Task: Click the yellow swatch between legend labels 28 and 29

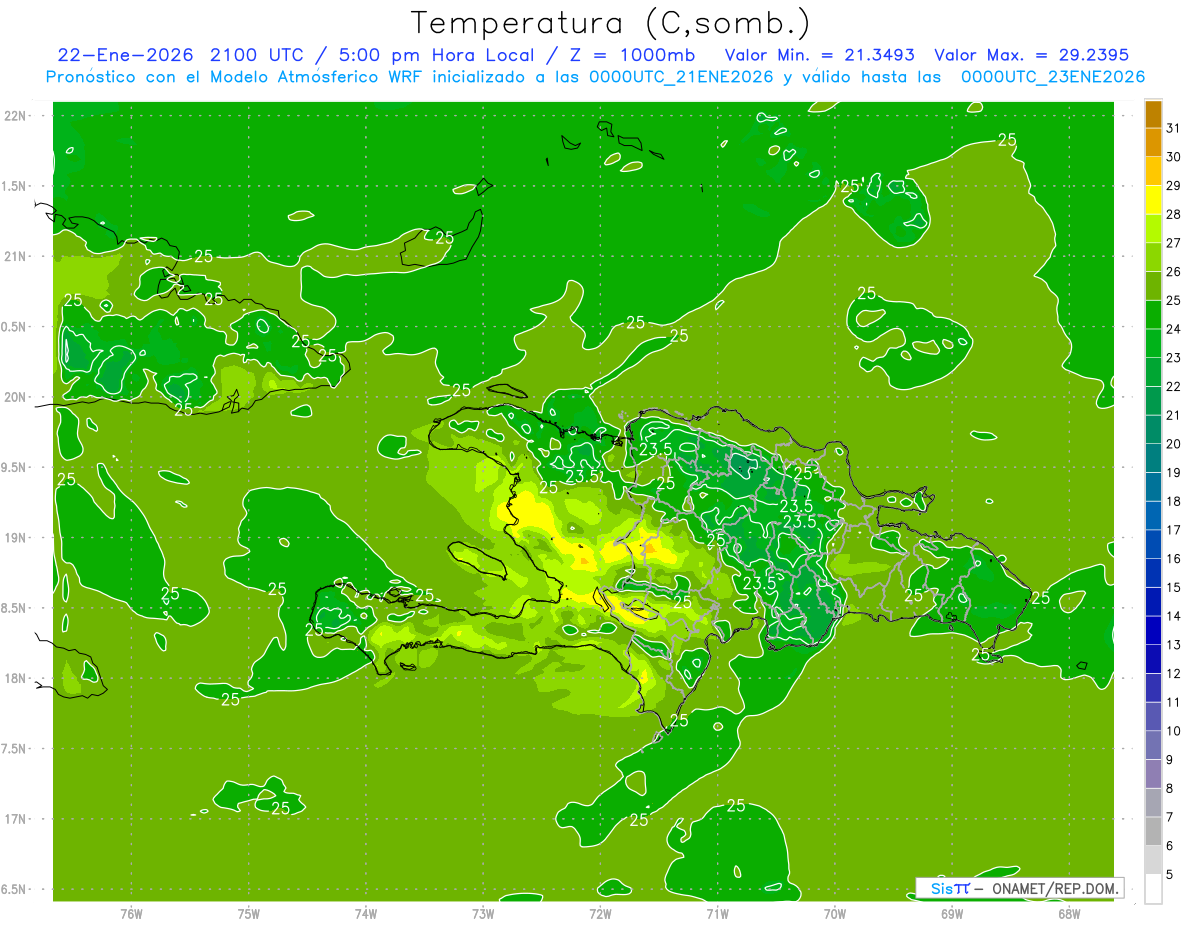Action: click(1153, 200)
